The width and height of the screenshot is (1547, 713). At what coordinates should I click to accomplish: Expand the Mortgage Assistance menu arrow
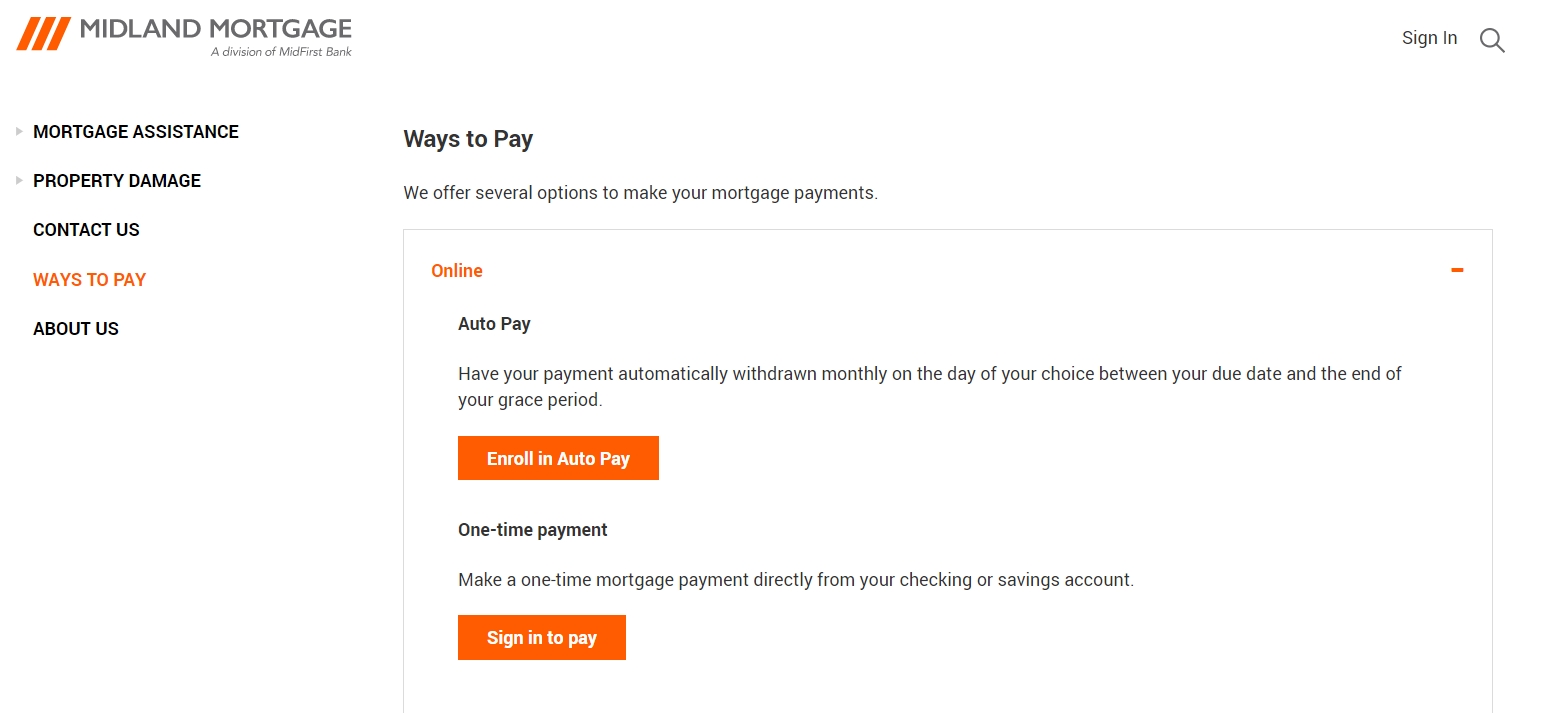(19, 130)
